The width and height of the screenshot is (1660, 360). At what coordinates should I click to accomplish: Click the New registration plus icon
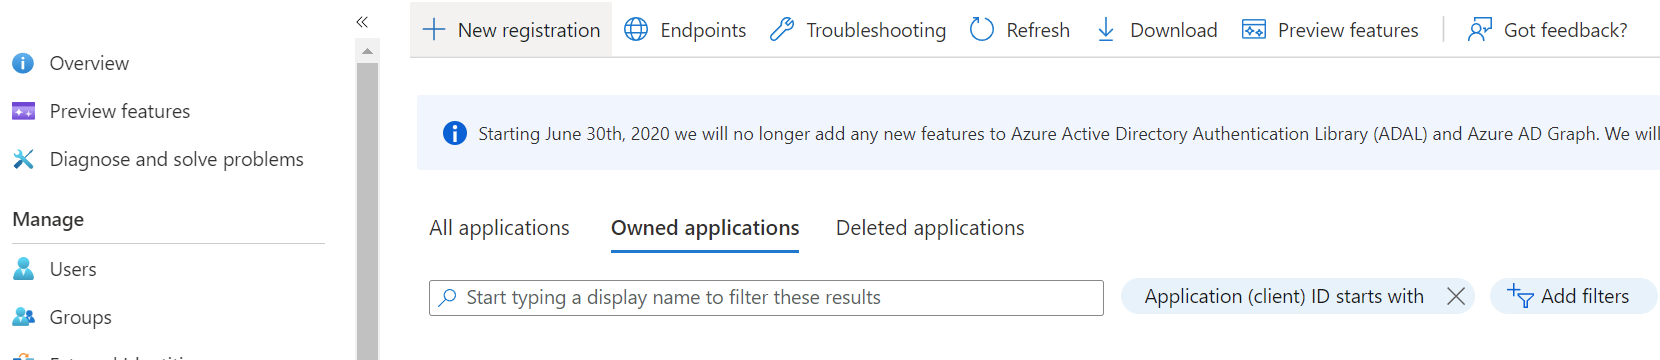pos(434,30)
